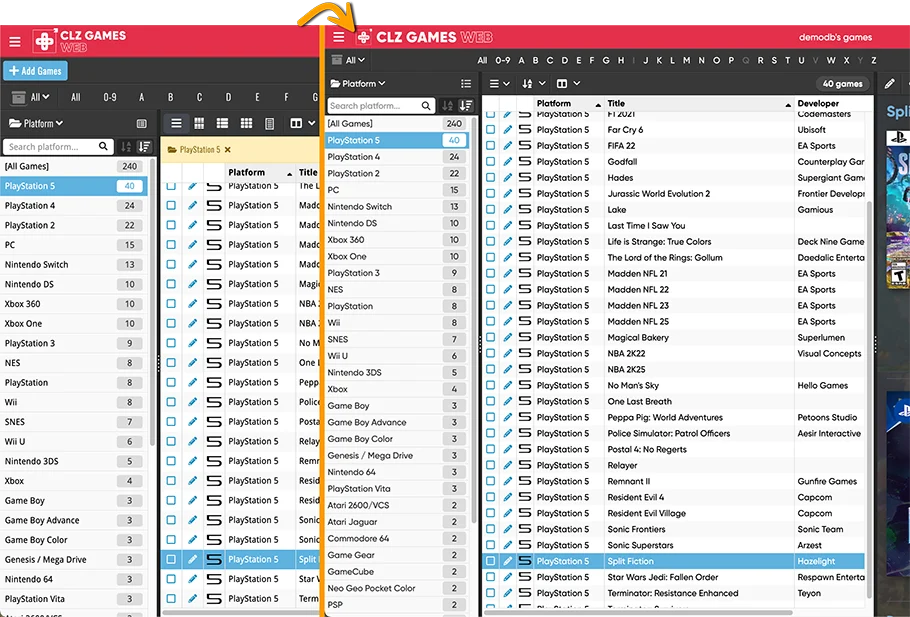Click the PS5 logo in the No Man's Sky row
The height and width of the screenshot is (617, 910).
click(x=525, y=385)
